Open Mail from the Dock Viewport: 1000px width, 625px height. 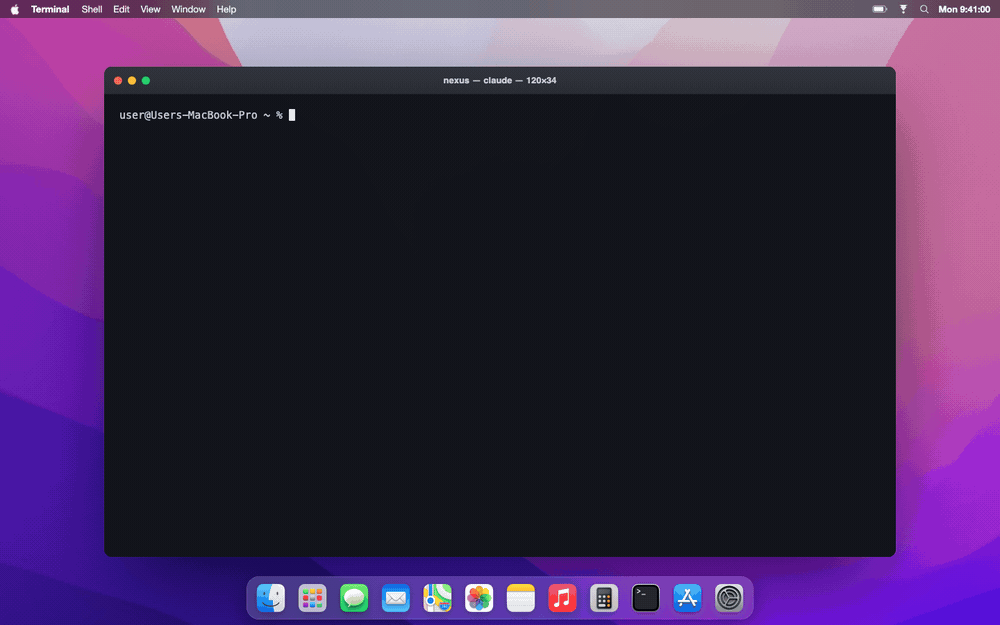[x=396, y=598]
